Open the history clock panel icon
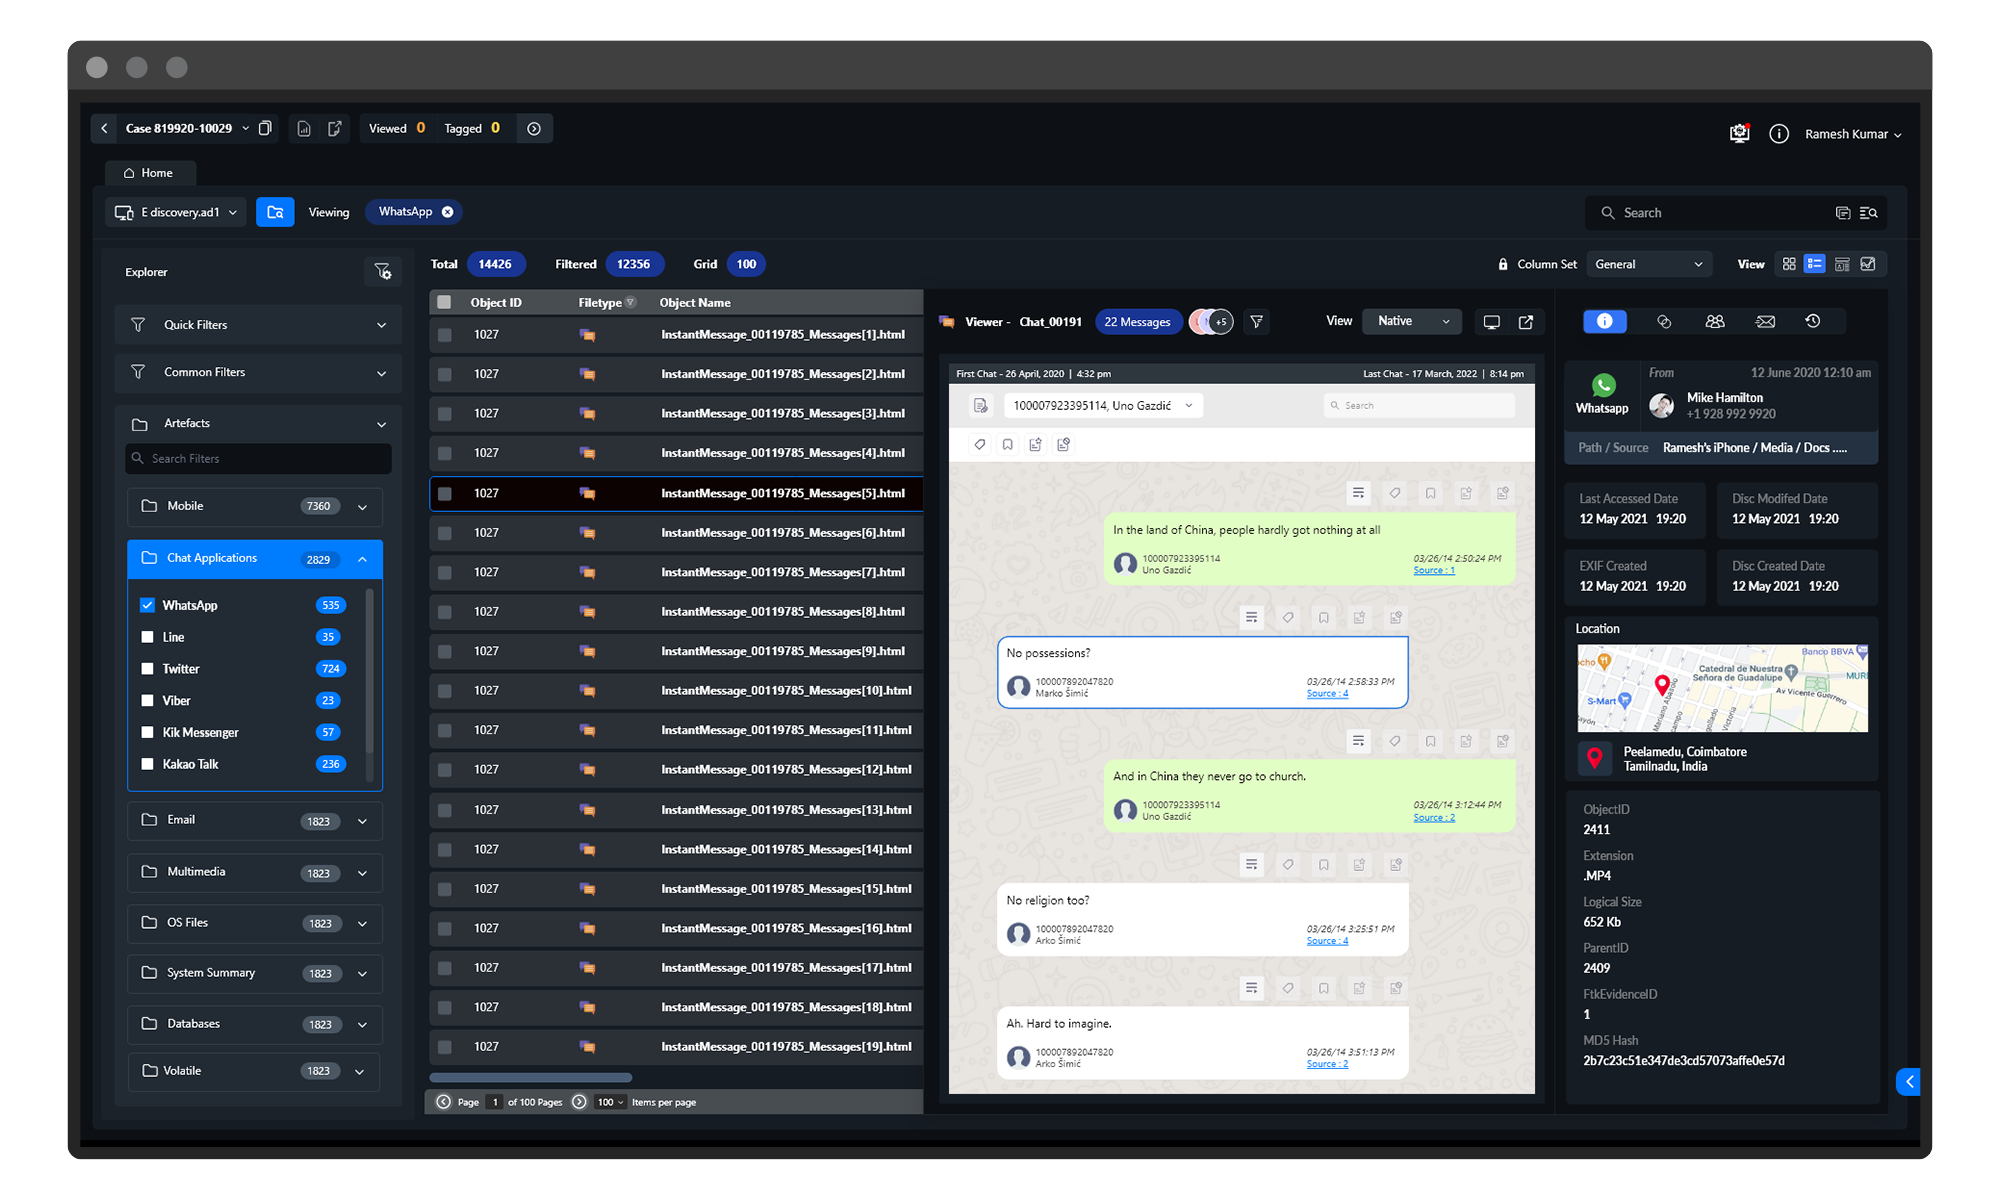The image size is (2000, 1200). click(1813, 321)
